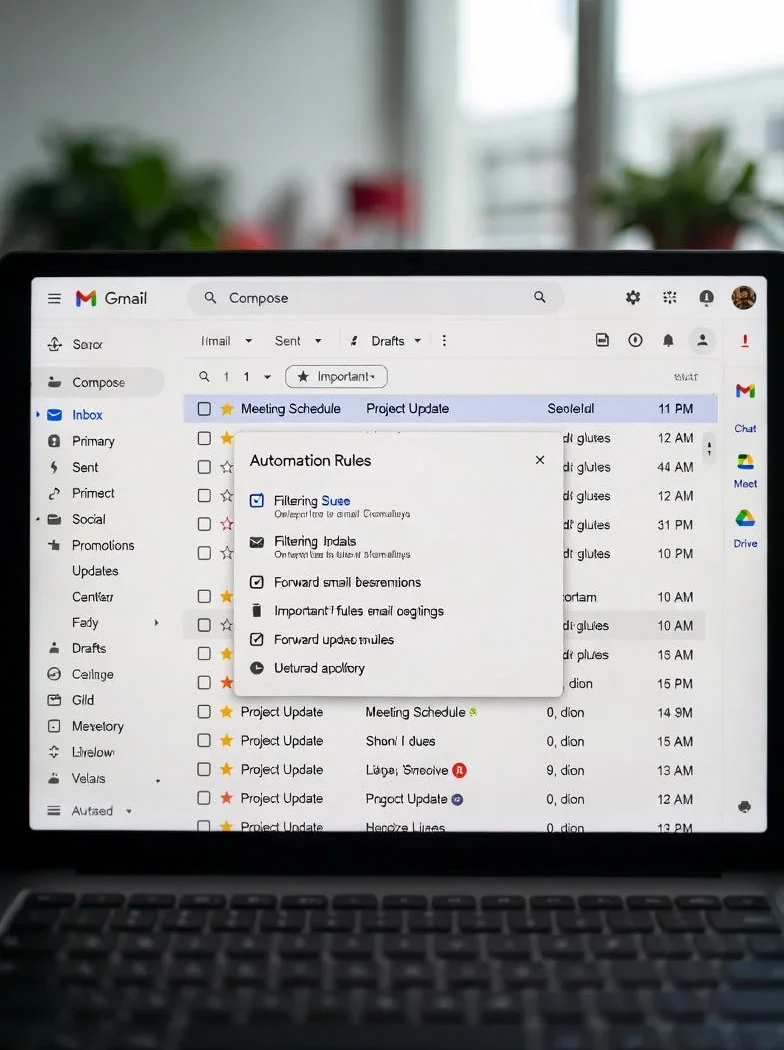Select checkbox of Pngoct Update email row
Screen dimensions: 784x1050
click(204, 798)
